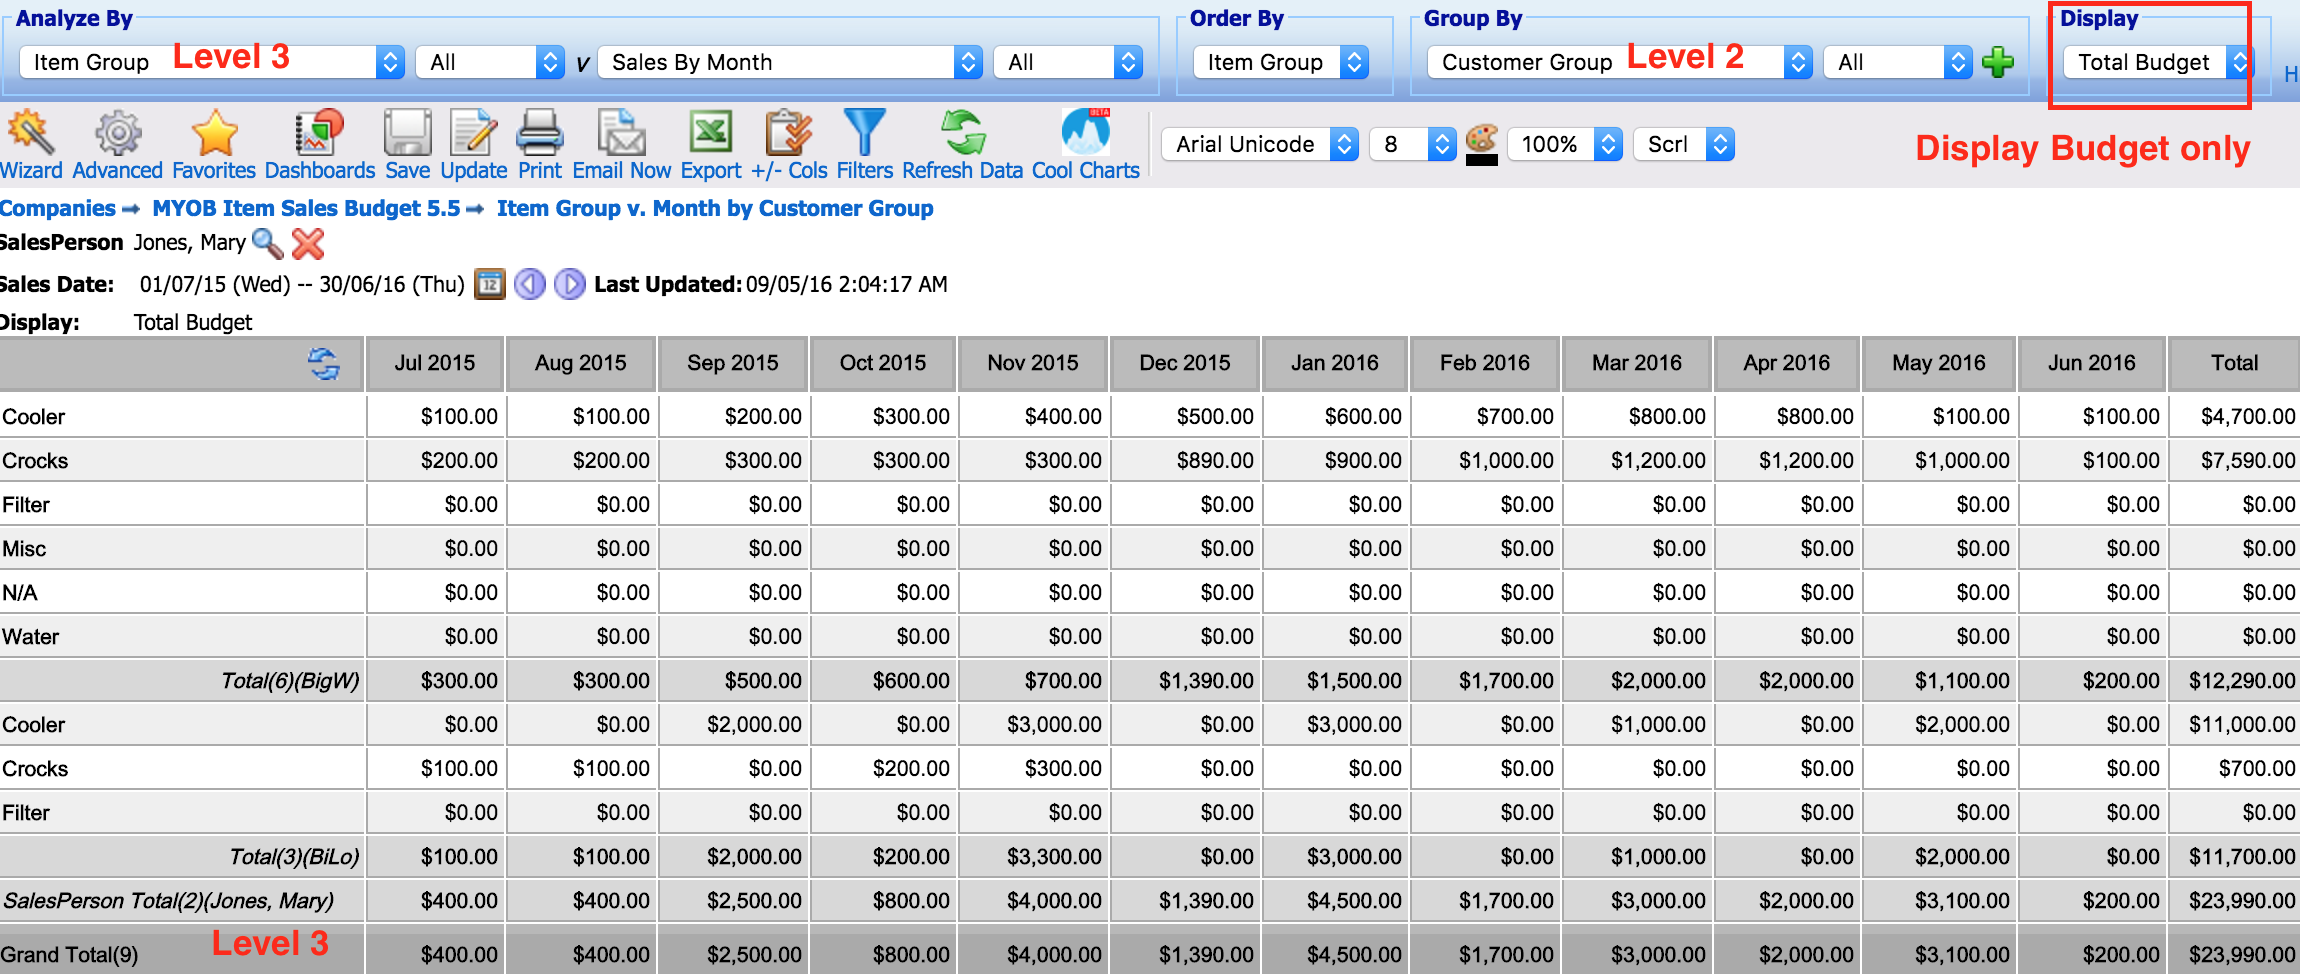The height and width of the screenshot is (980, 2300).
Task: Click the Dec 2015 column header
Action: click(x=1185, y=363)
